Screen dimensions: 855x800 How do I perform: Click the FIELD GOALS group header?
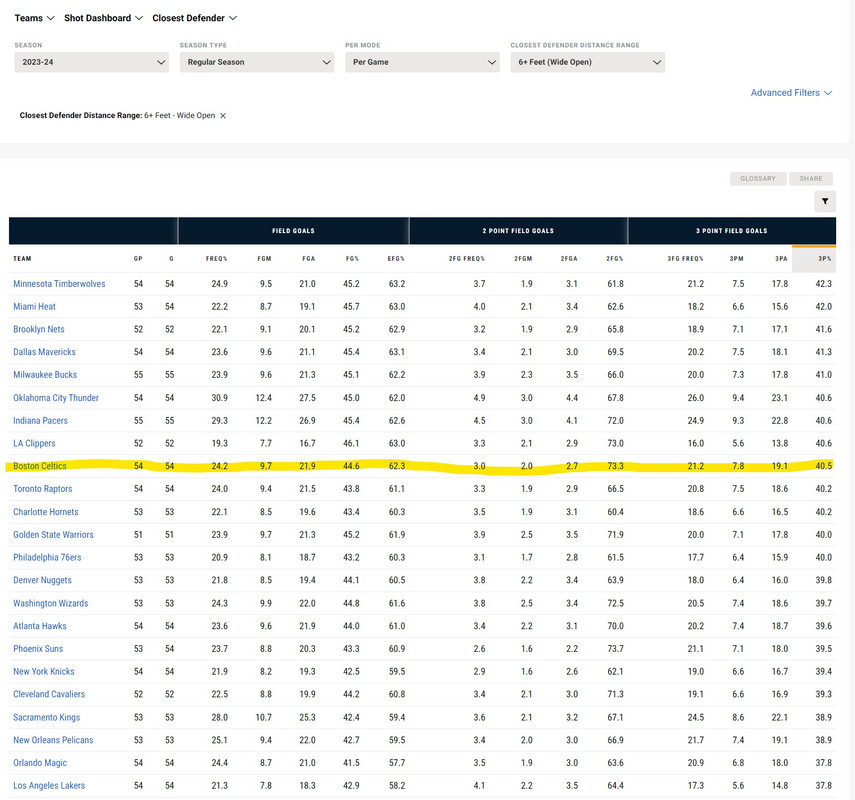tap(293, 231)
